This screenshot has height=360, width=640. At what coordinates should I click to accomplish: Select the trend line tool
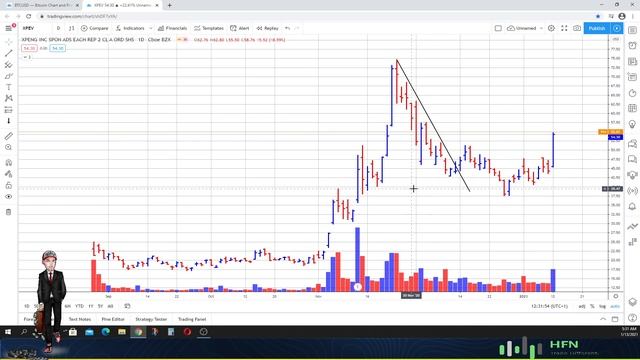click(x=9, y=53)
